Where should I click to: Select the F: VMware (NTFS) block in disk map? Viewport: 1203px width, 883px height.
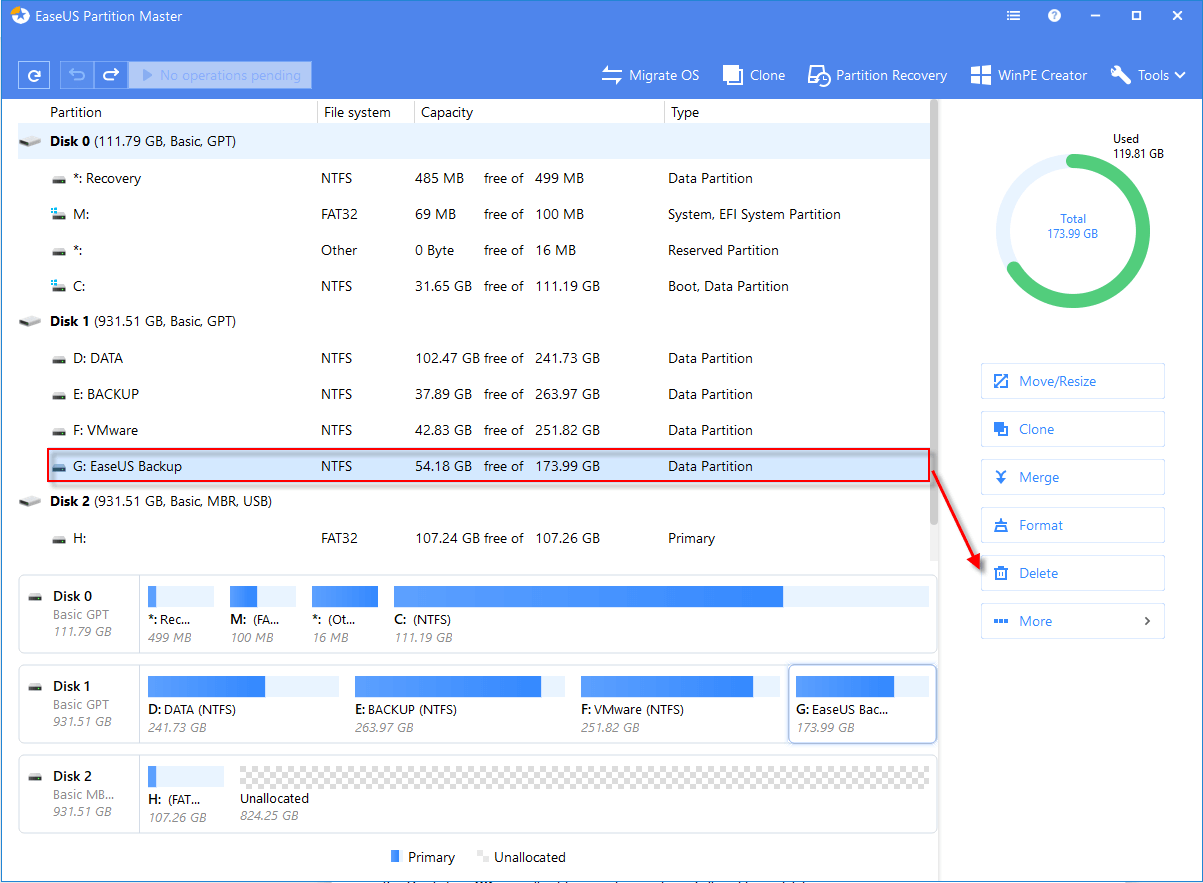(x=680, y=705)
